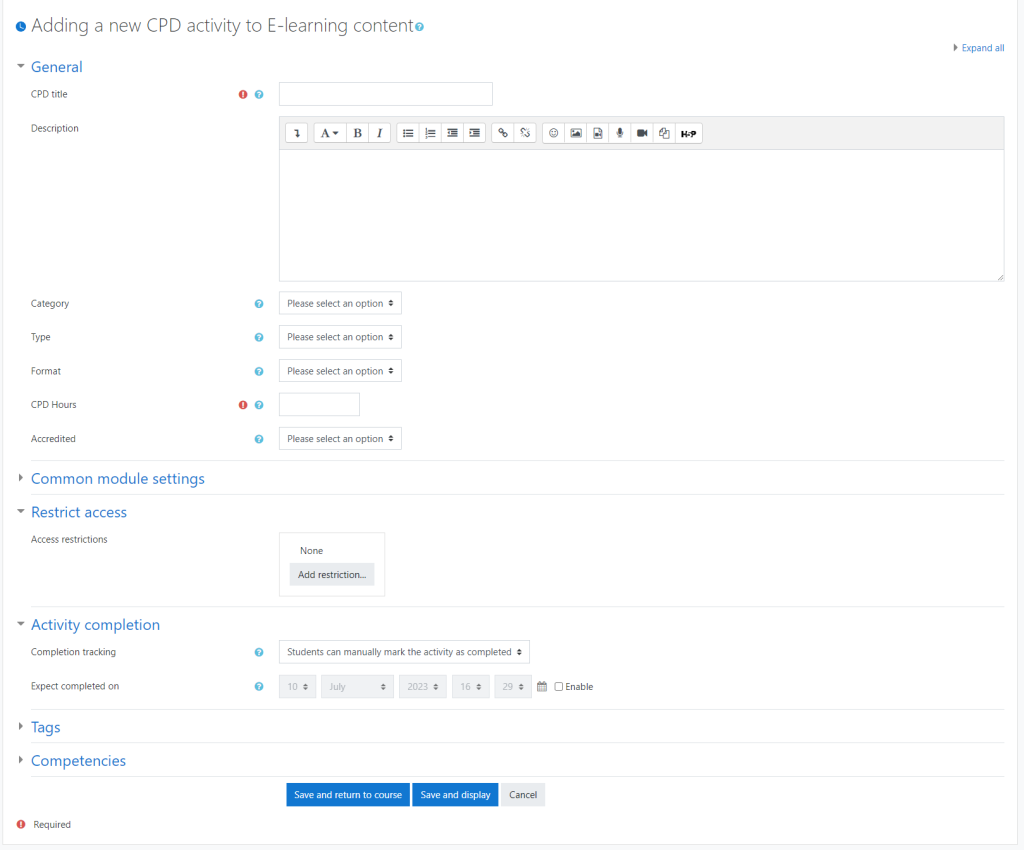Click inside the Description text area
The image size is (1024, 850).
(641, 215)
